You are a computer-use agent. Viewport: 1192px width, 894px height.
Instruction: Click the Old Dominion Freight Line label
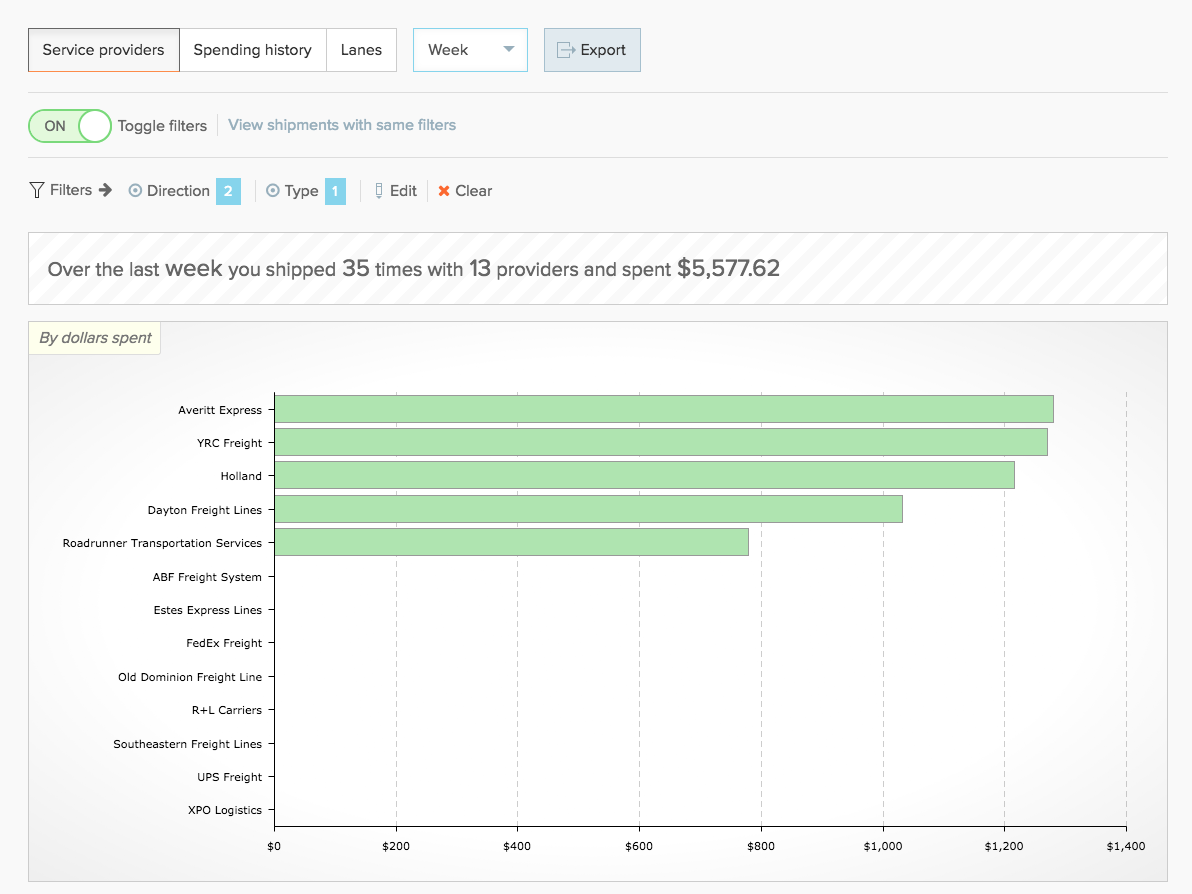pyautogui.click(x=190, y=677)
